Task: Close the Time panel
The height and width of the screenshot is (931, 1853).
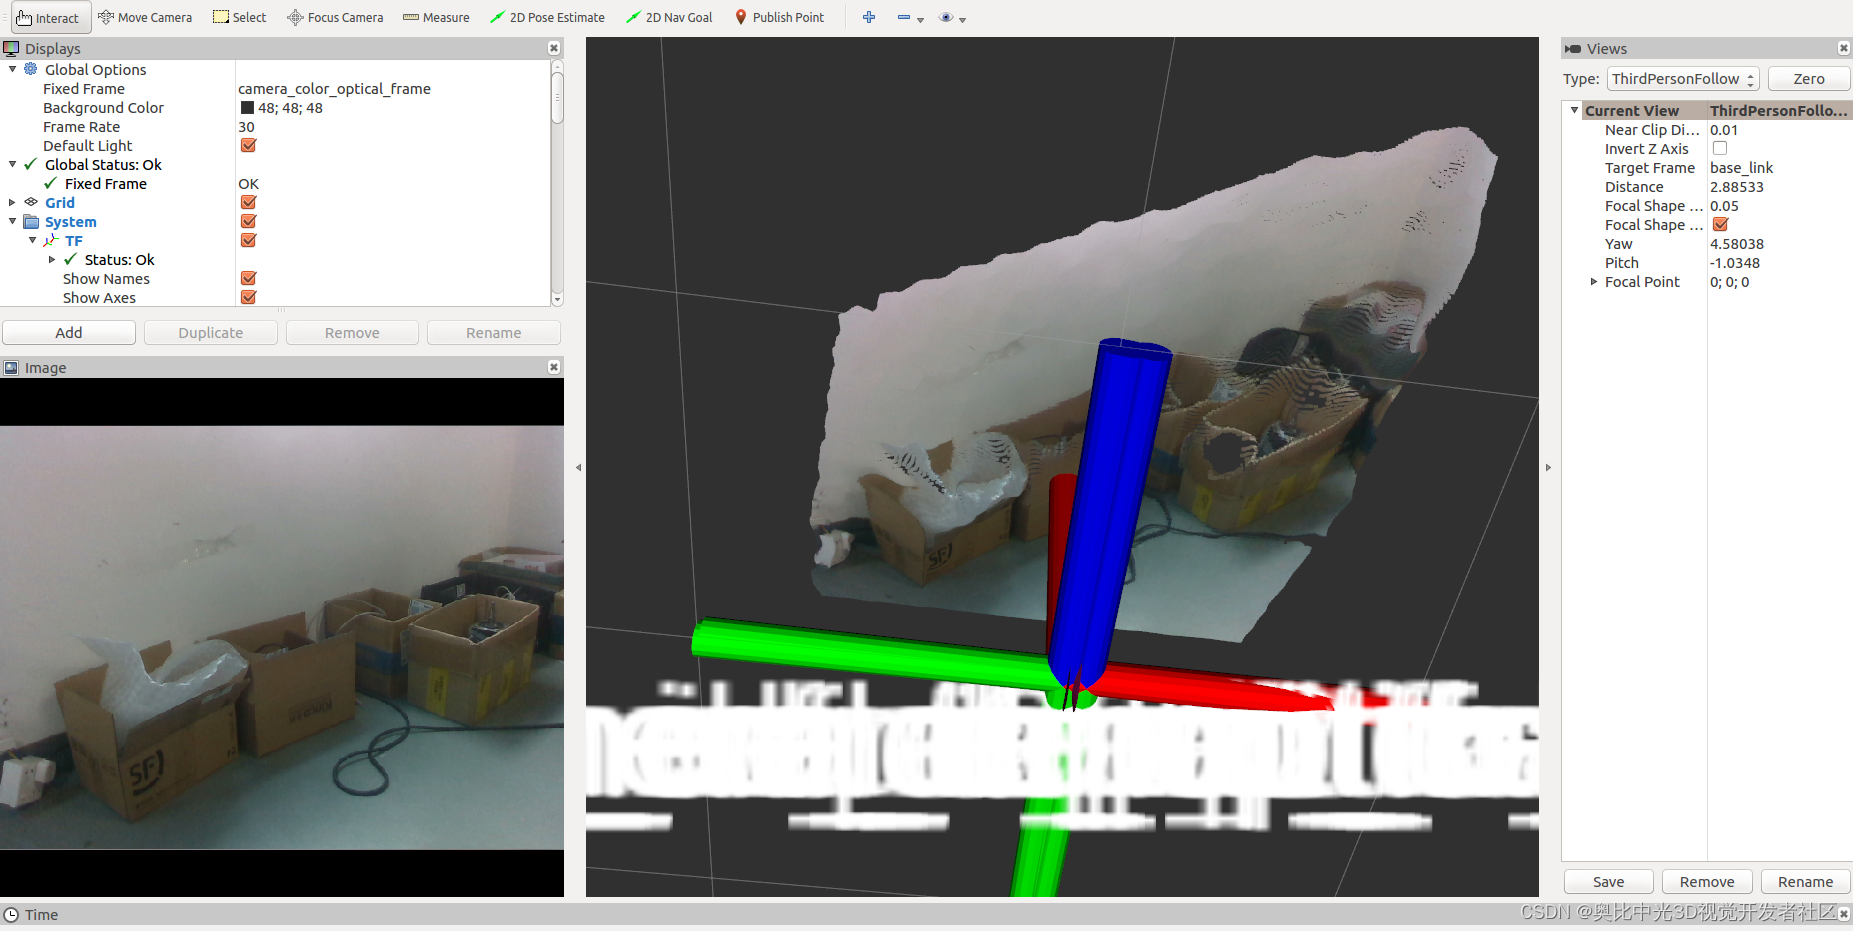Action: click(1844, 914)
